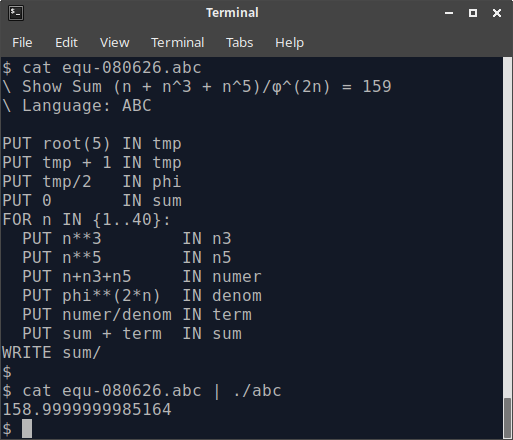Image resolution: width=513 pixels, height=440 pixels.
Task: Click the line 'PUT 0 IN sum'
Action: pyautogui.click(x=92, y=201)
